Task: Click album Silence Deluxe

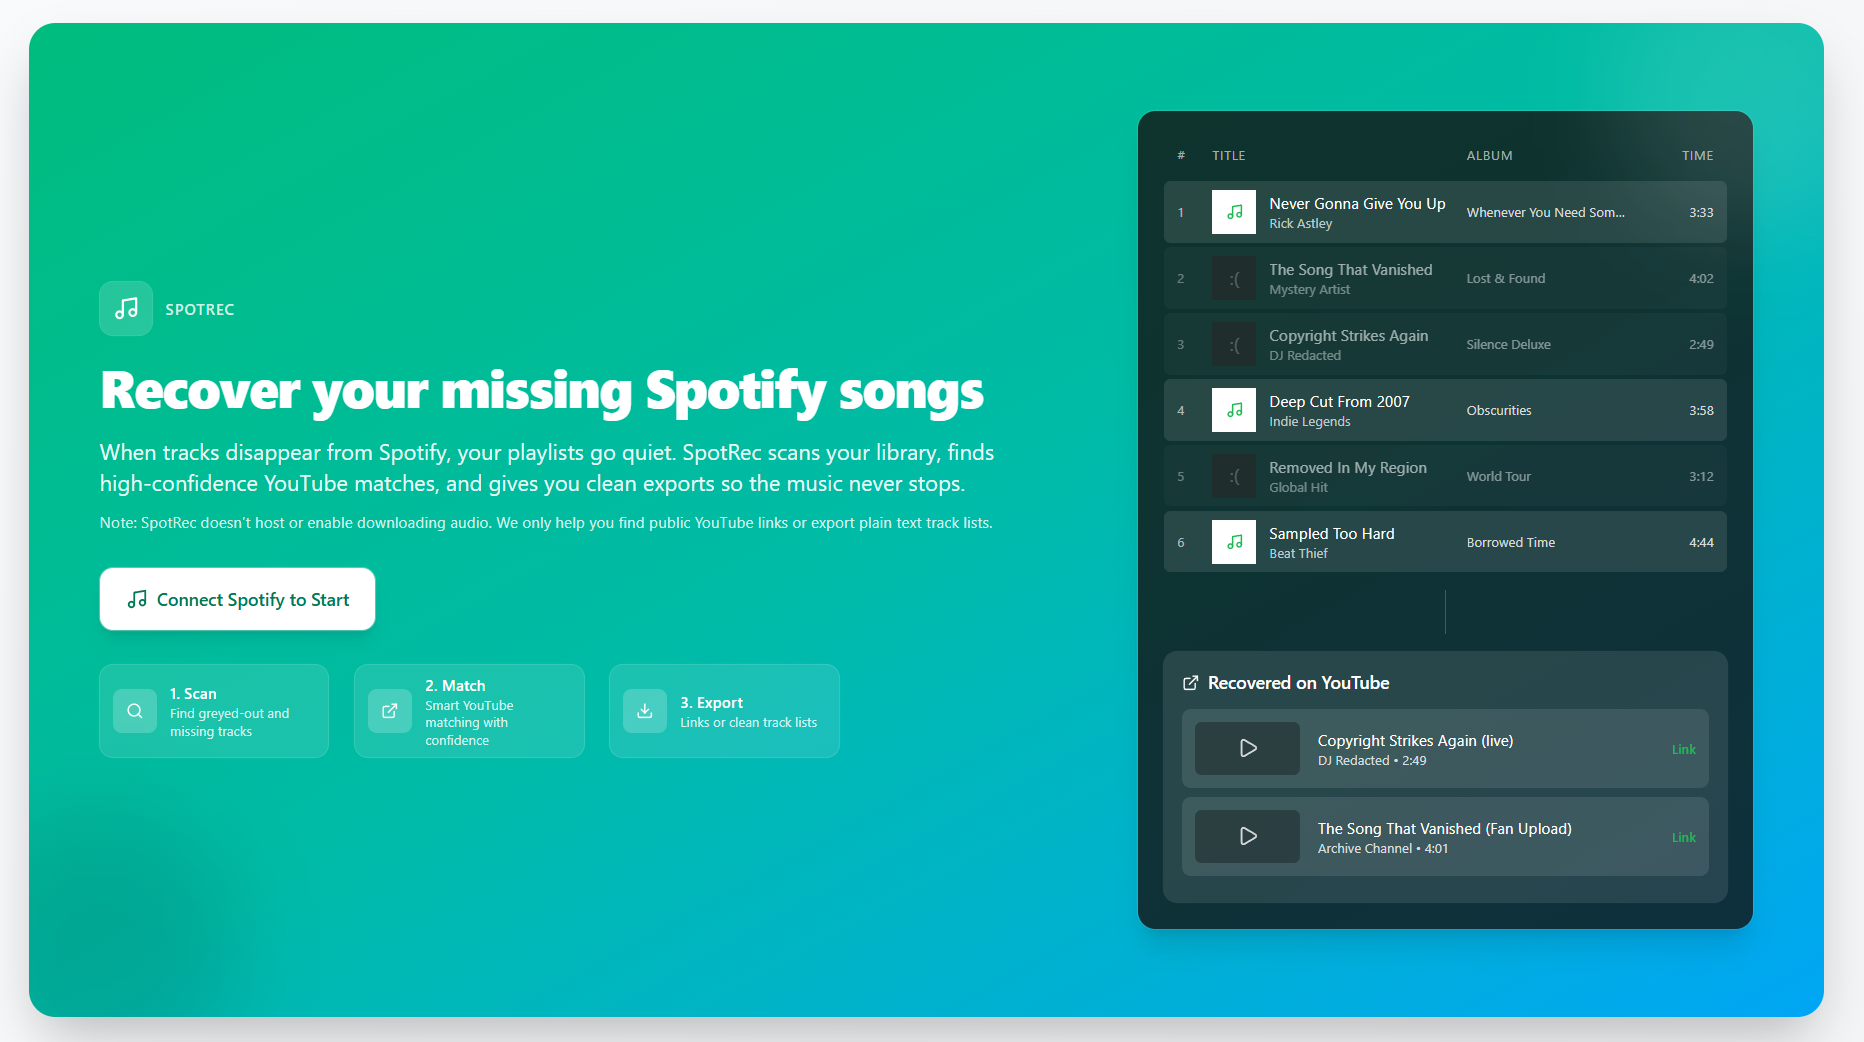Action: (x=1509, y=344)
